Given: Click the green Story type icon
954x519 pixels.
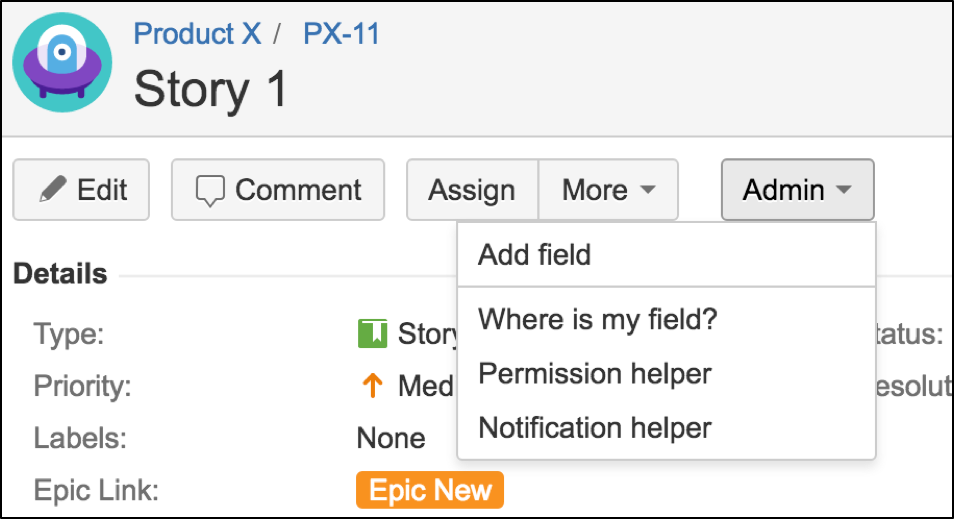Looking at the screenshot, I should coord(372,333).
